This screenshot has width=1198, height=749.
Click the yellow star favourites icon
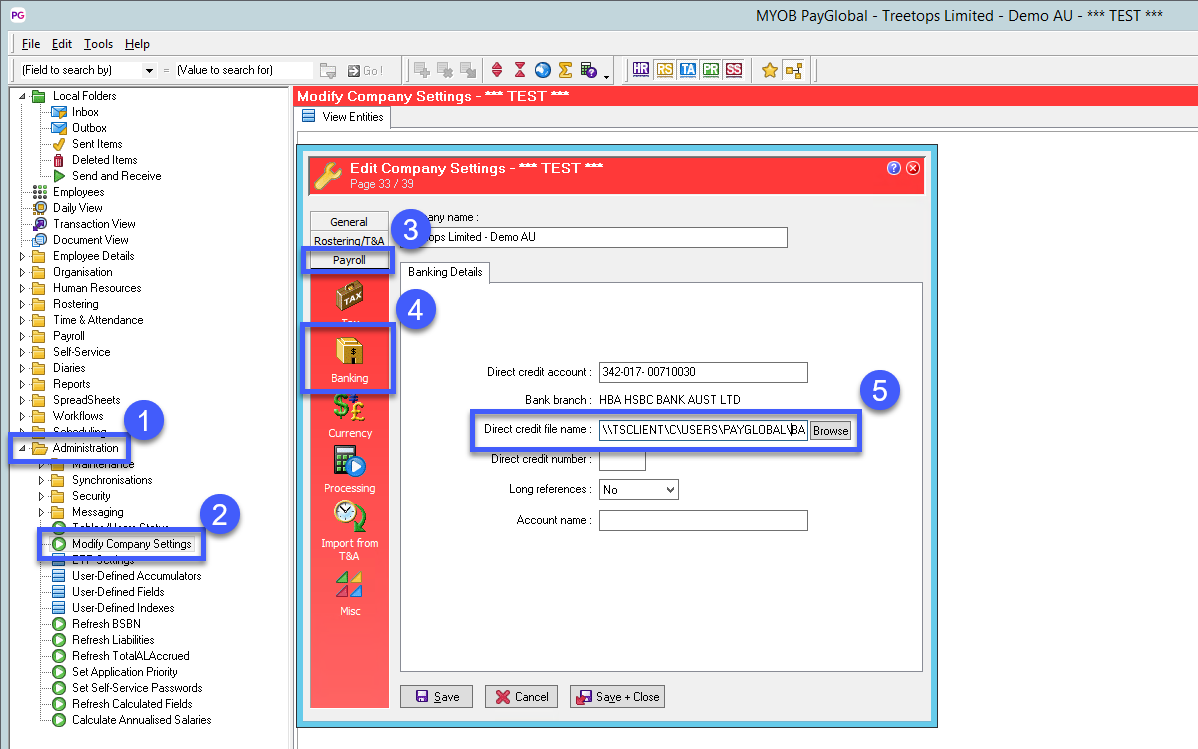pos(769,70)
